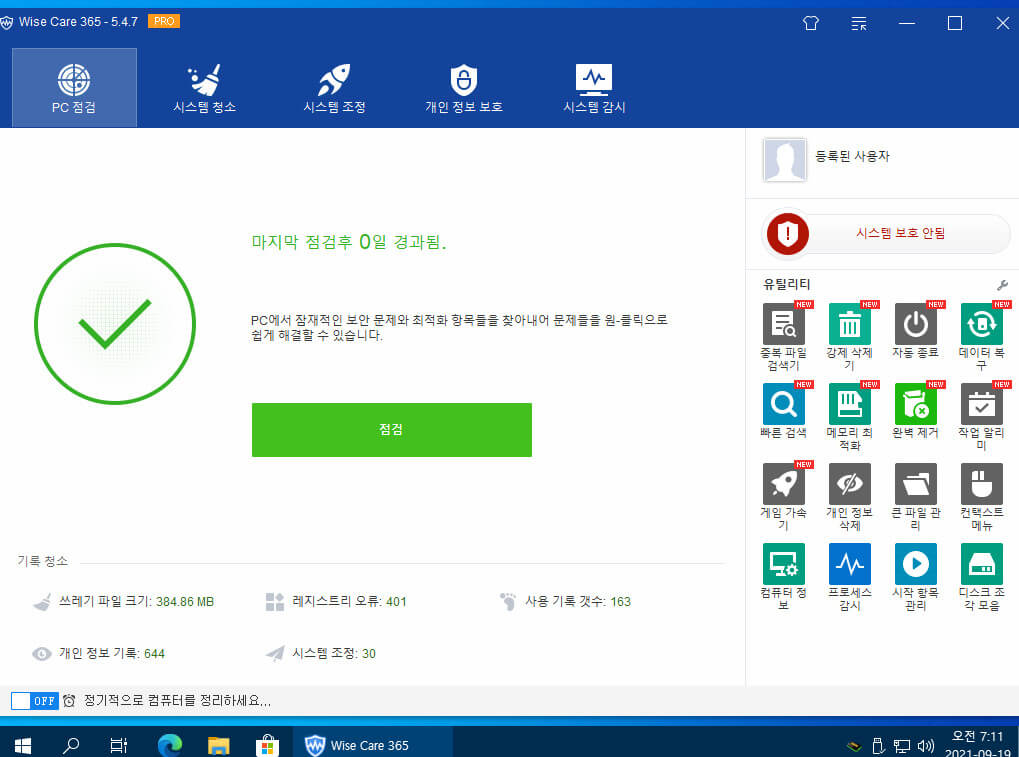Click the alarm clock schedule icon
This screenshot has height=757, width=1019.
pos(69,700)
